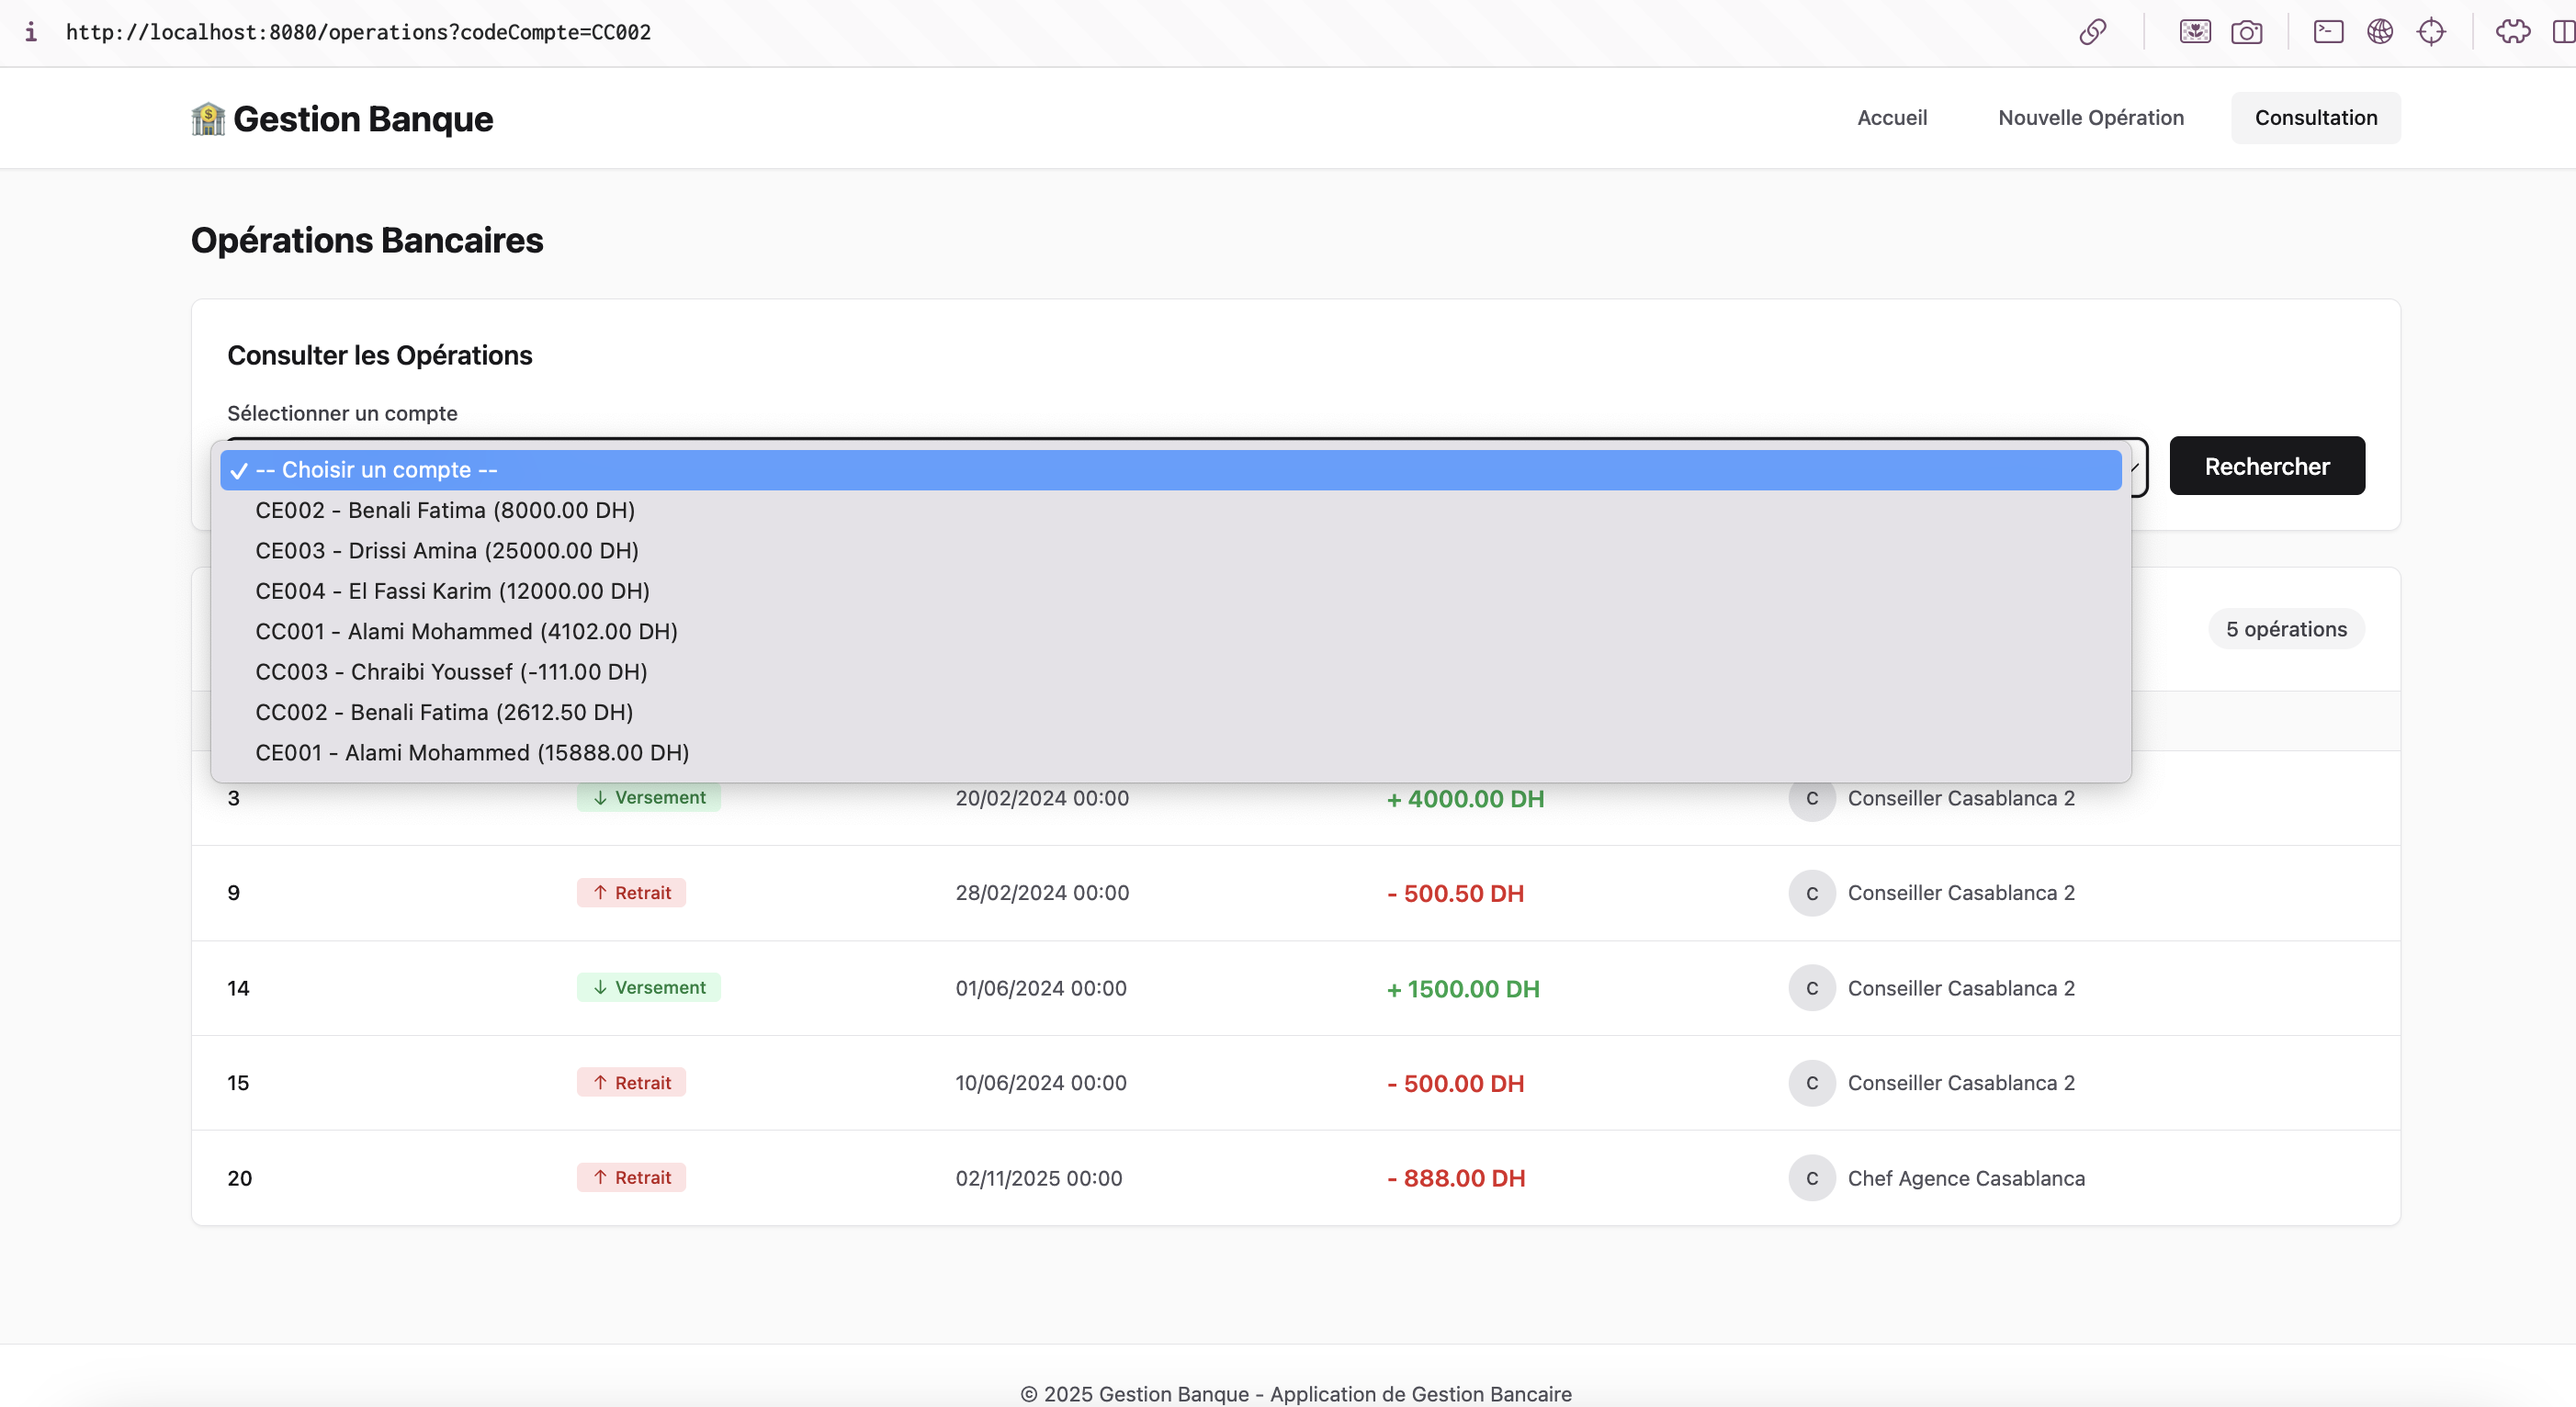Click the globe network icon
The height and width of the screenshot is (1407, 2576).
[x=2379, y=32]
